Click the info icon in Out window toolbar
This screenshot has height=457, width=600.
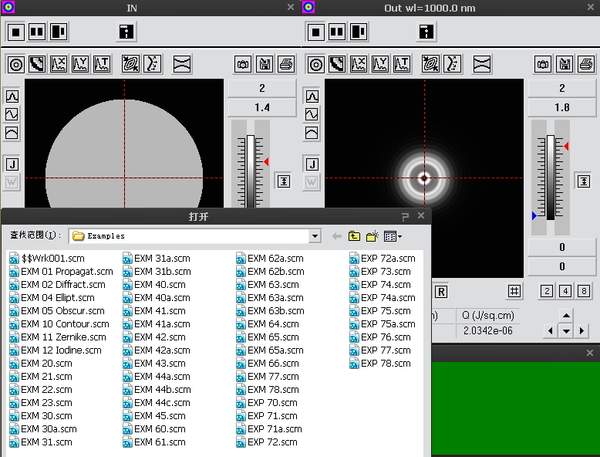(x=427, y=31)
